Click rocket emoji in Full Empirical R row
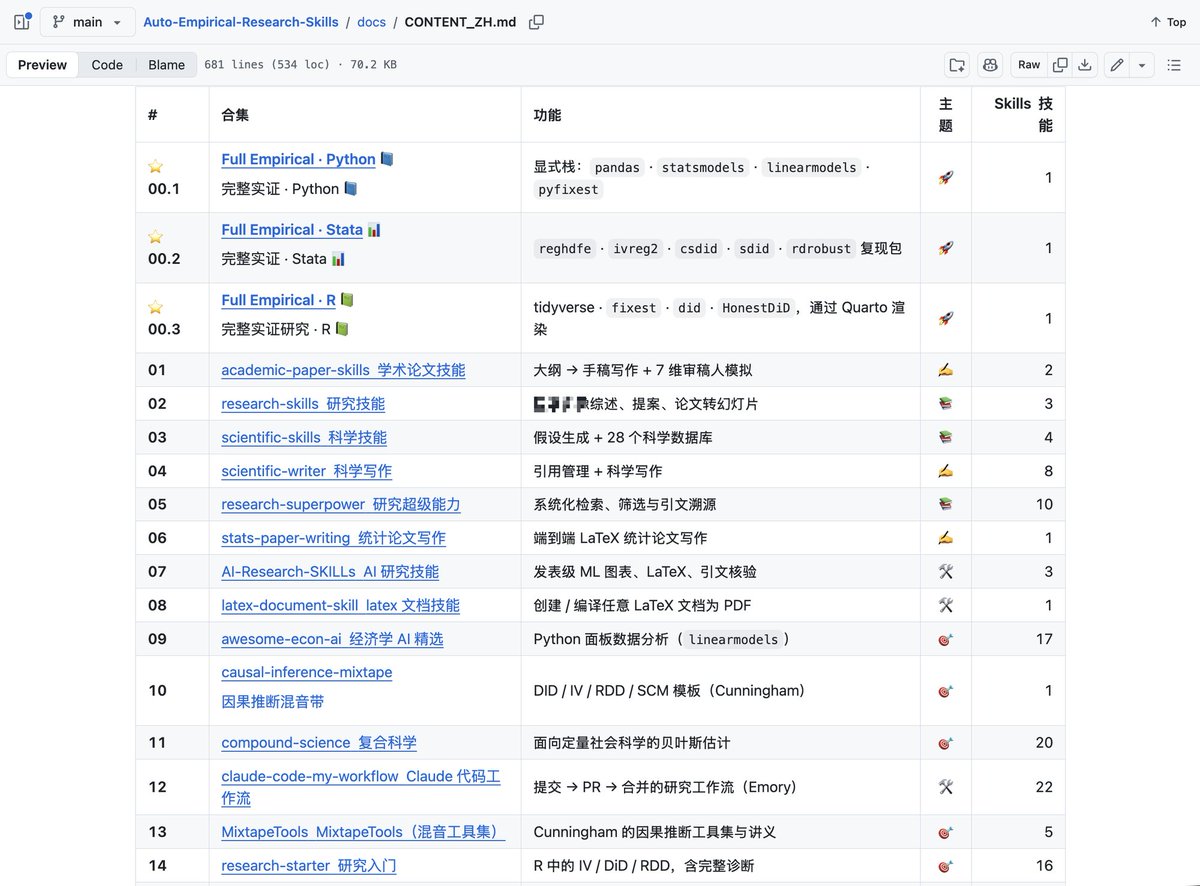The height and width of the screenshot is (886, 1200). [x=946, y=318]
